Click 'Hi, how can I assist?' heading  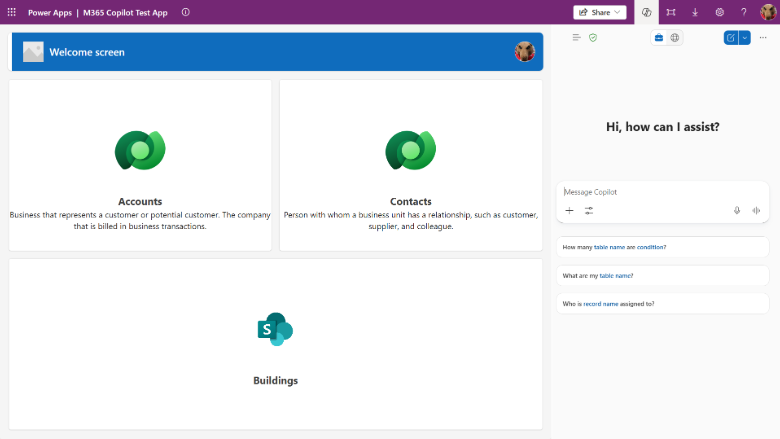tap(663, 127)
